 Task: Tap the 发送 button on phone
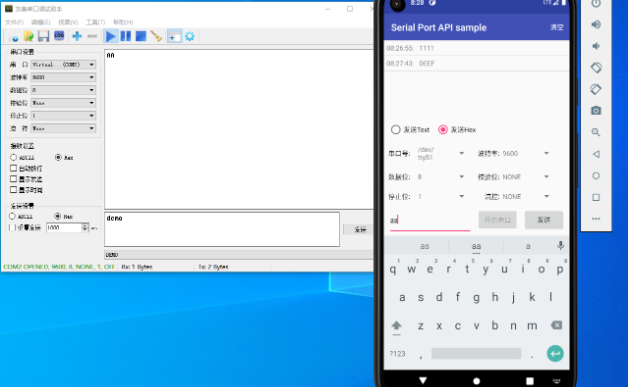(543, 220)
